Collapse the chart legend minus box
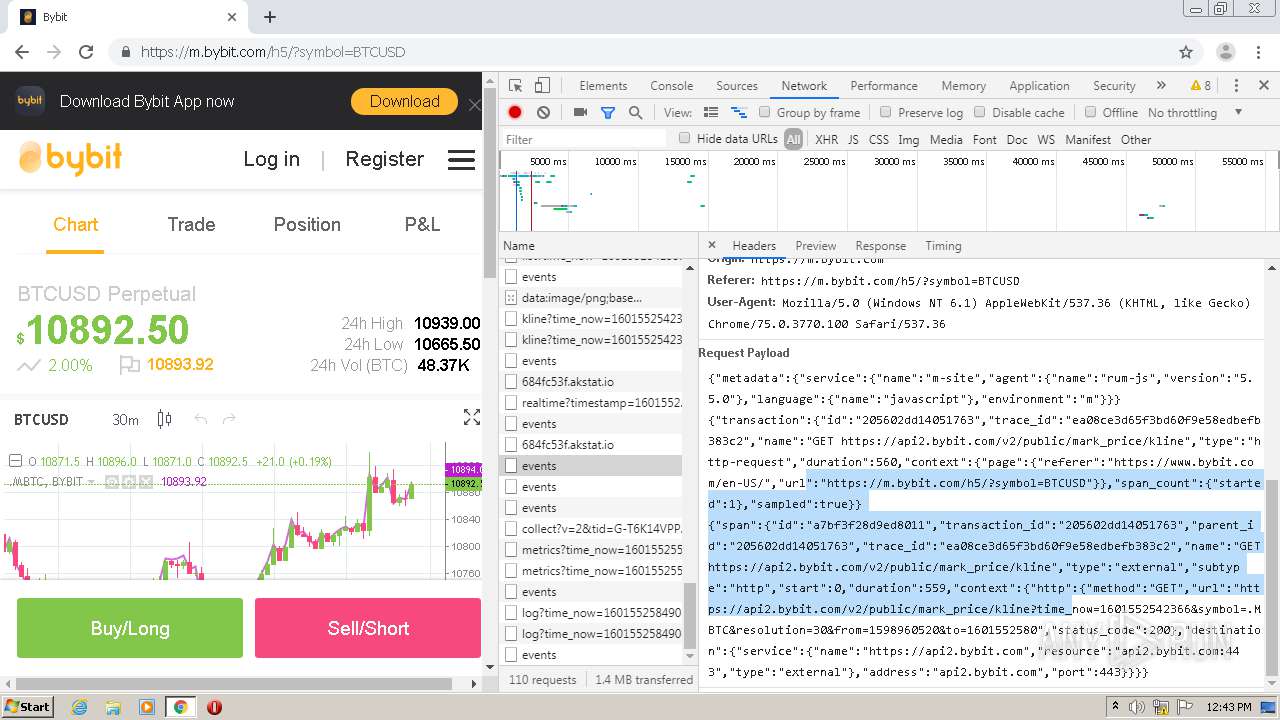The width and height of the screenshot is (1280, 720). (15, 461)
